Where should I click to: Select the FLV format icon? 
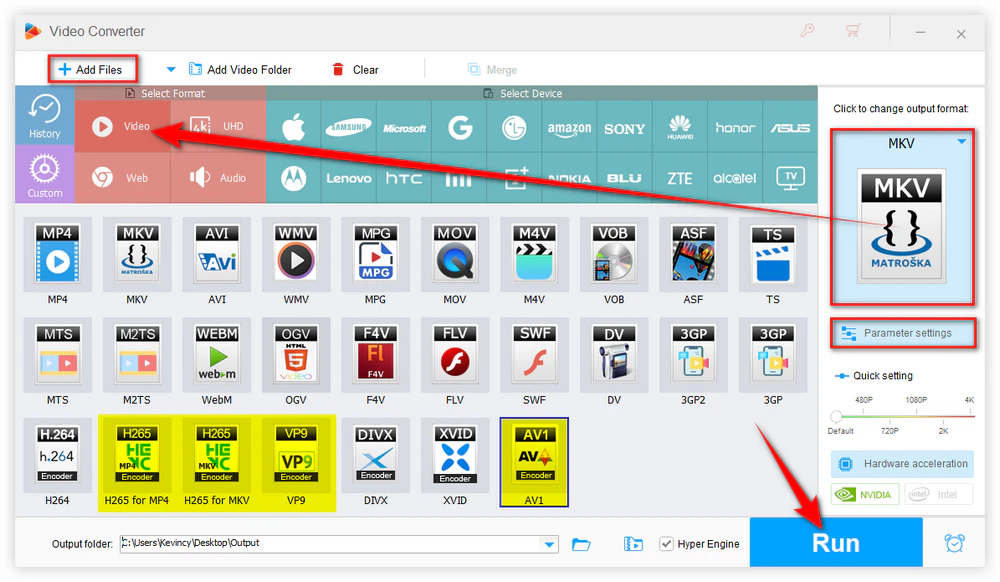[455, 355]
